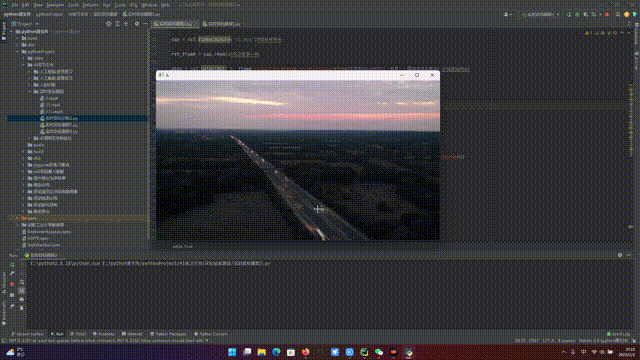Expand all nodes in Project panel
640x360 pixels.
[118, 24]
